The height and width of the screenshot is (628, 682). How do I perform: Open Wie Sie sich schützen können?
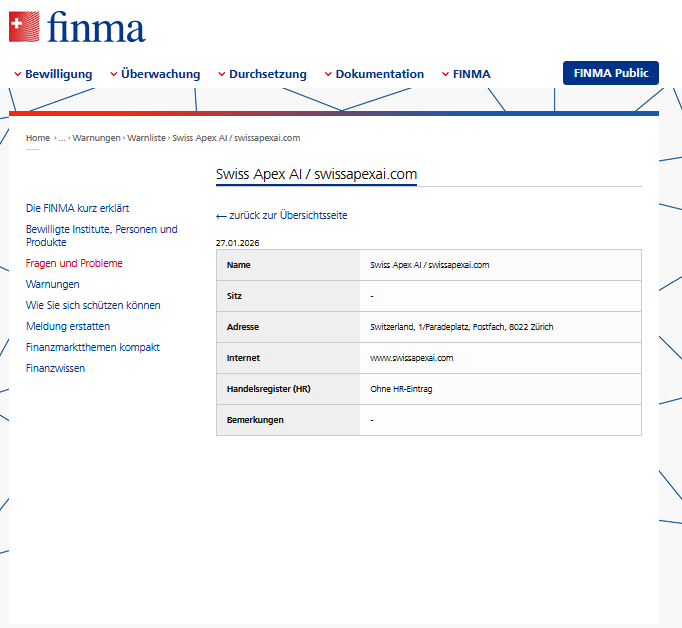click(93, 305)
